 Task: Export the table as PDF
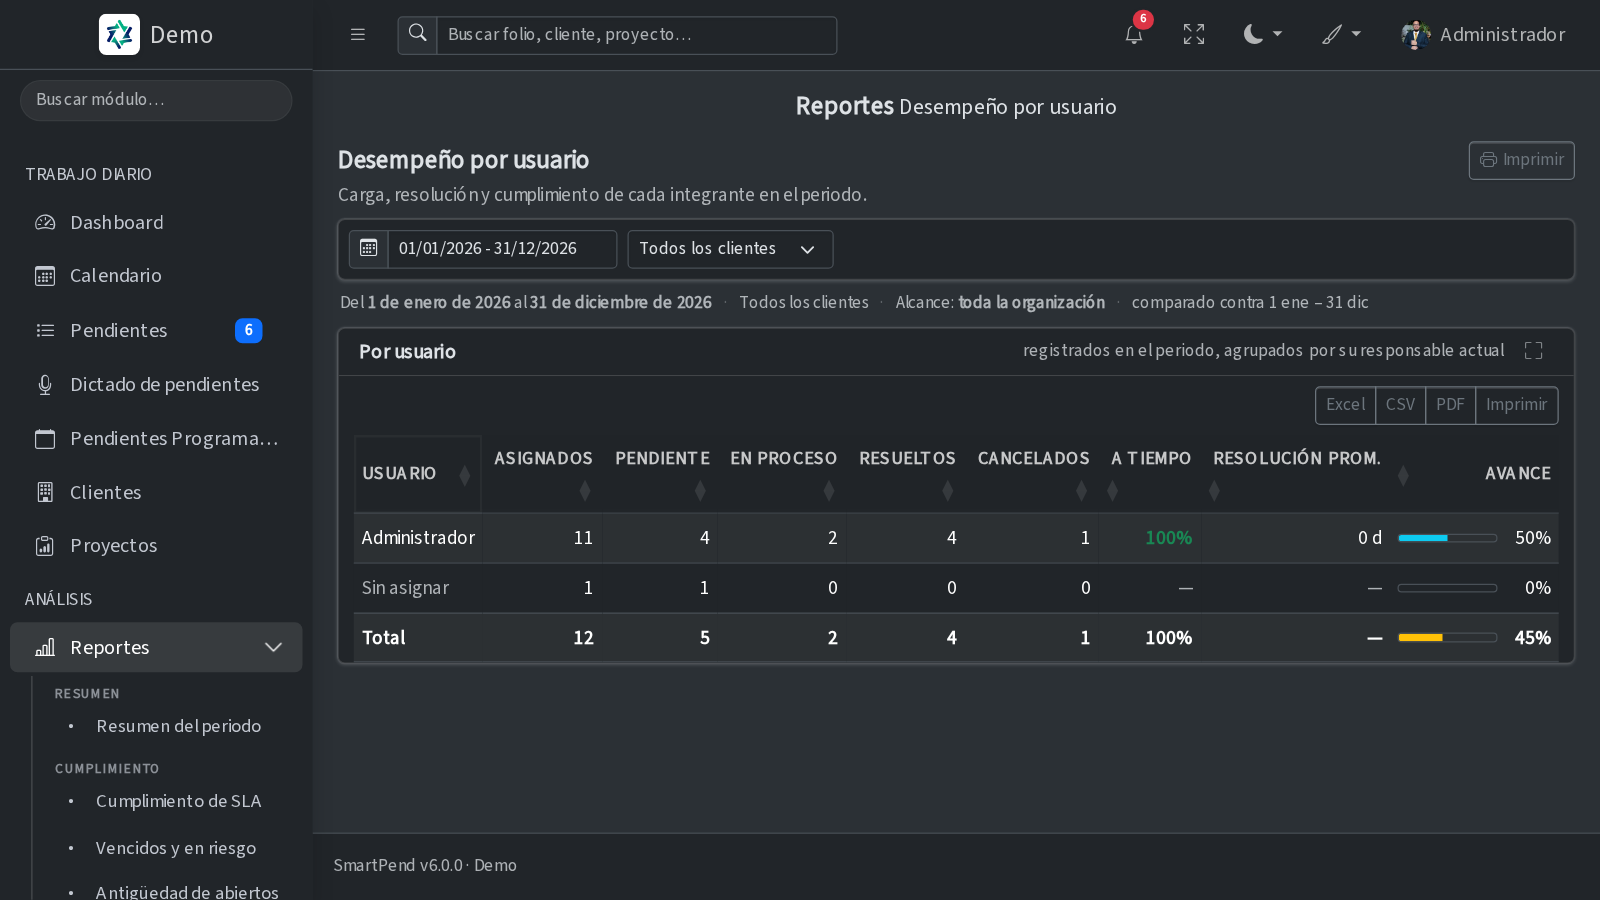(x=1450, y=405)
